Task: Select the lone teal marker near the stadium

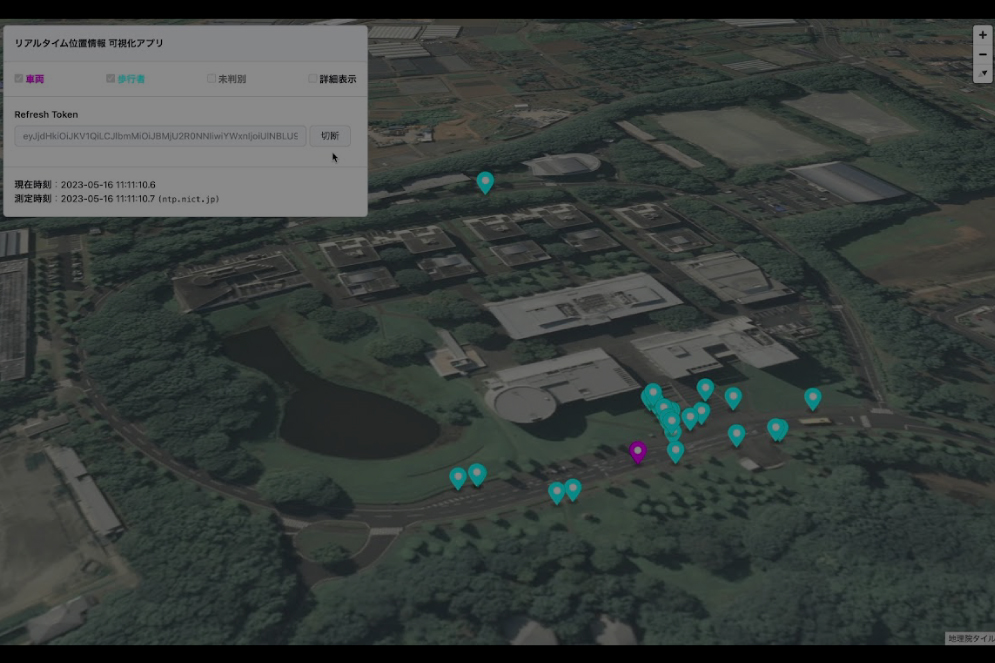Action: click(x=485, y=181)
